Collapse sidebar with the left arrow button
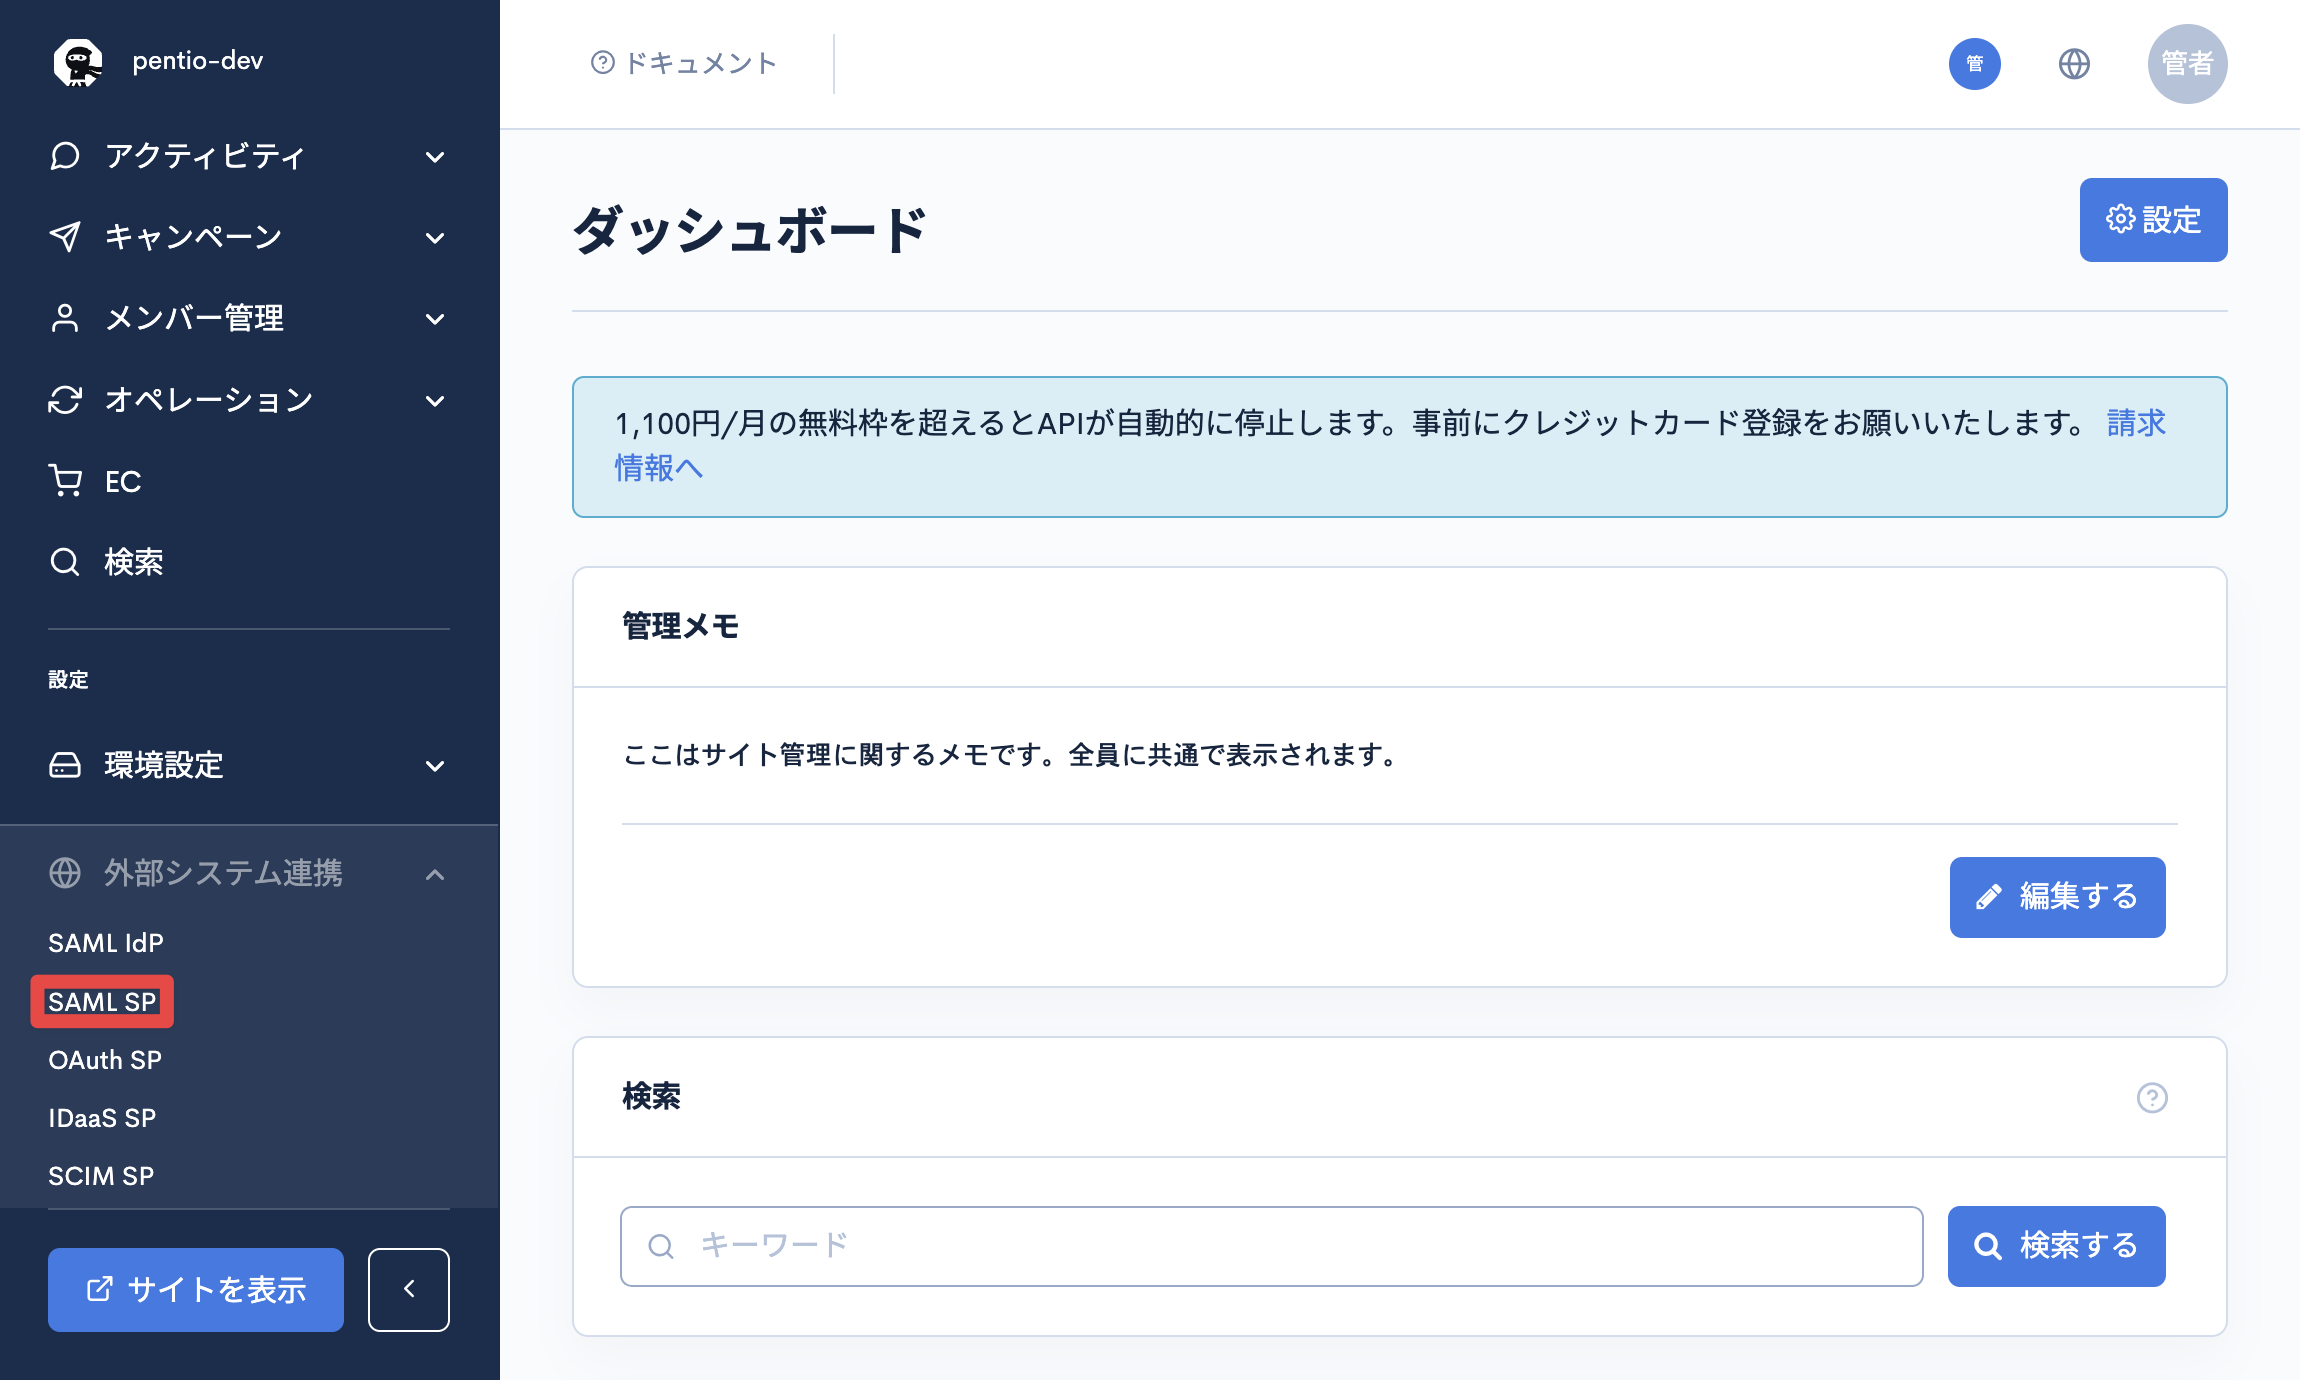The image size is (2300, 1380). (x=409, y=1290)
